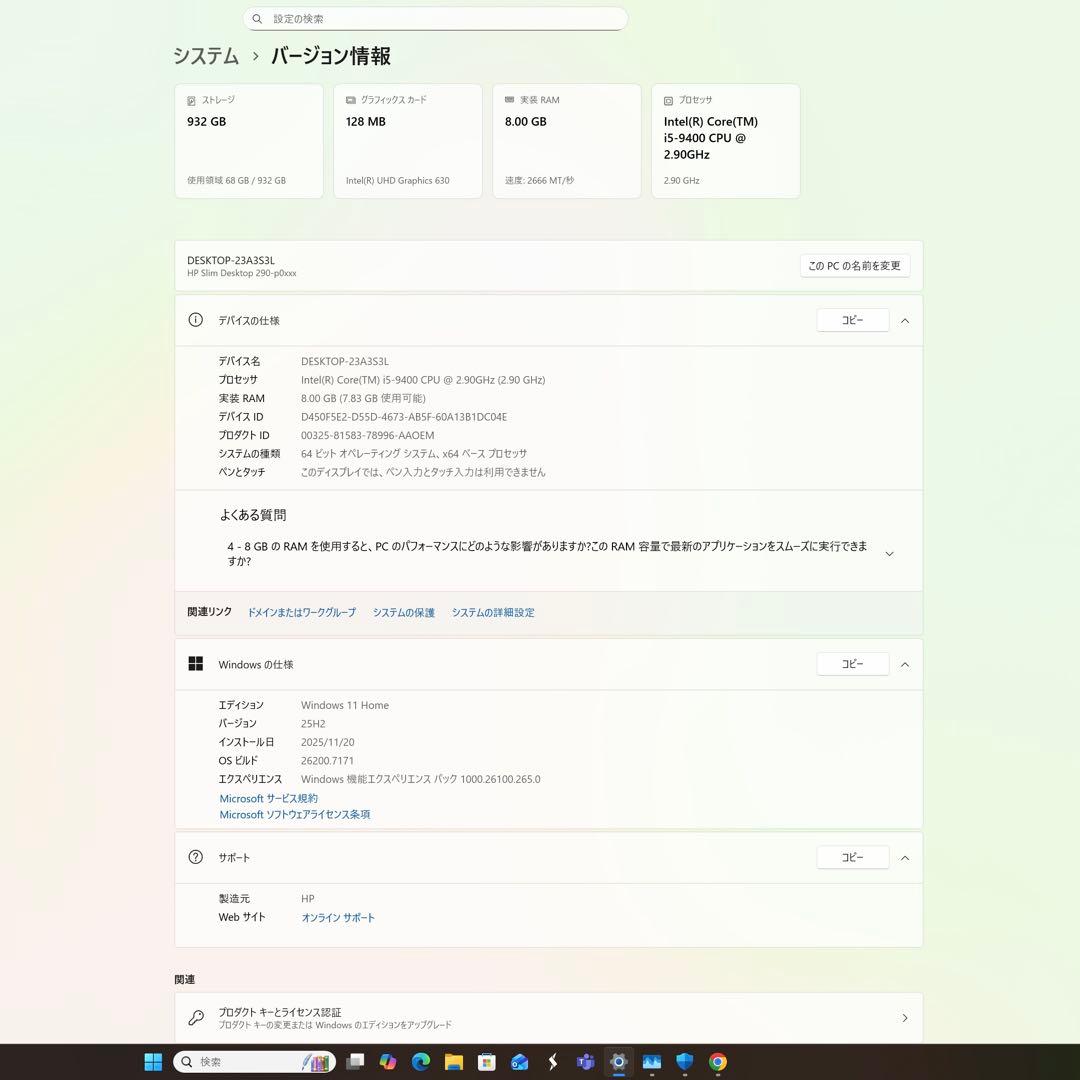The width and height of the screenshot is (1080, 1080).
Task: Open the システムの保護 link
Action: 403,612
